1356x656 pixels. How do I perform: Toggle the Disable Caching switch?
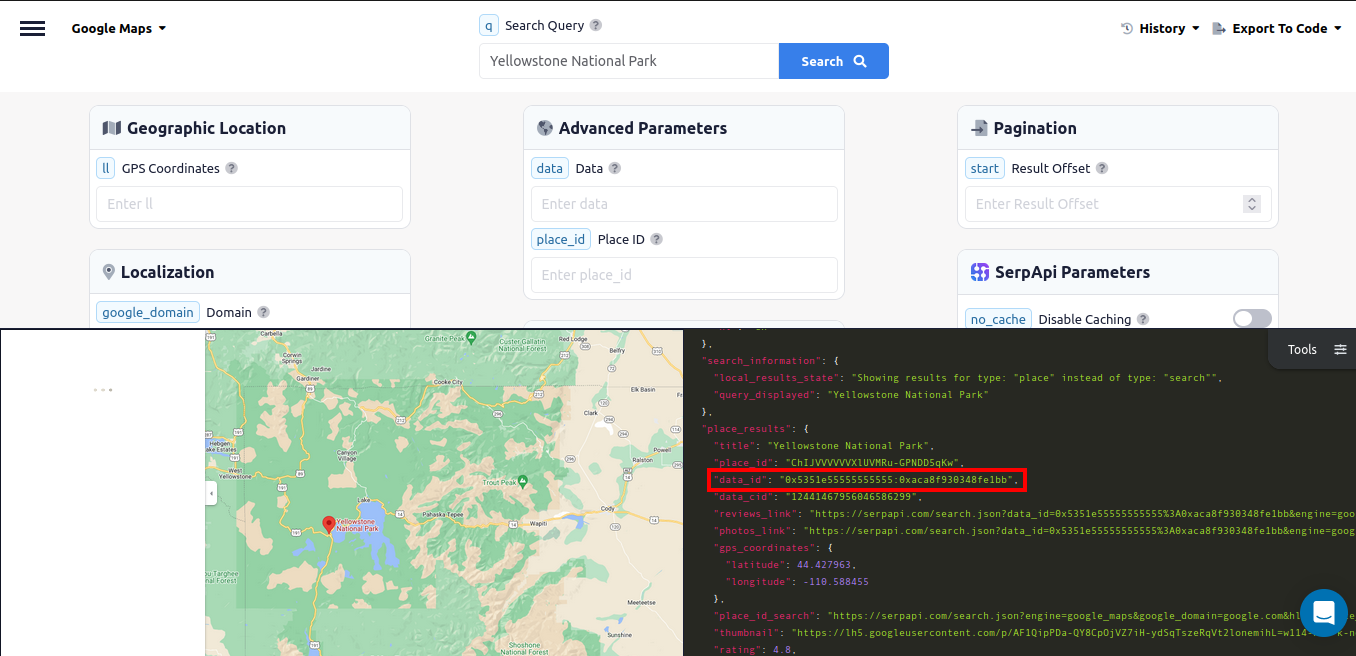tap(1252, 319)
